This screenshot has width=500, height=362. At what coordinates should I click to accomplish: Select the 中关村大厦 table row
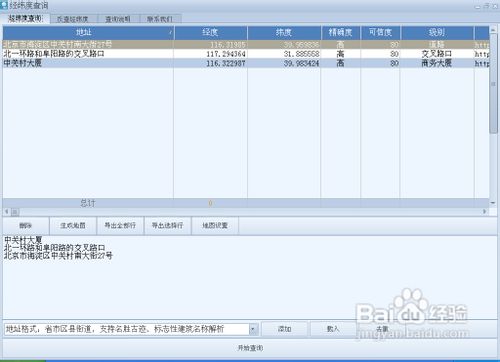point(246,63)
